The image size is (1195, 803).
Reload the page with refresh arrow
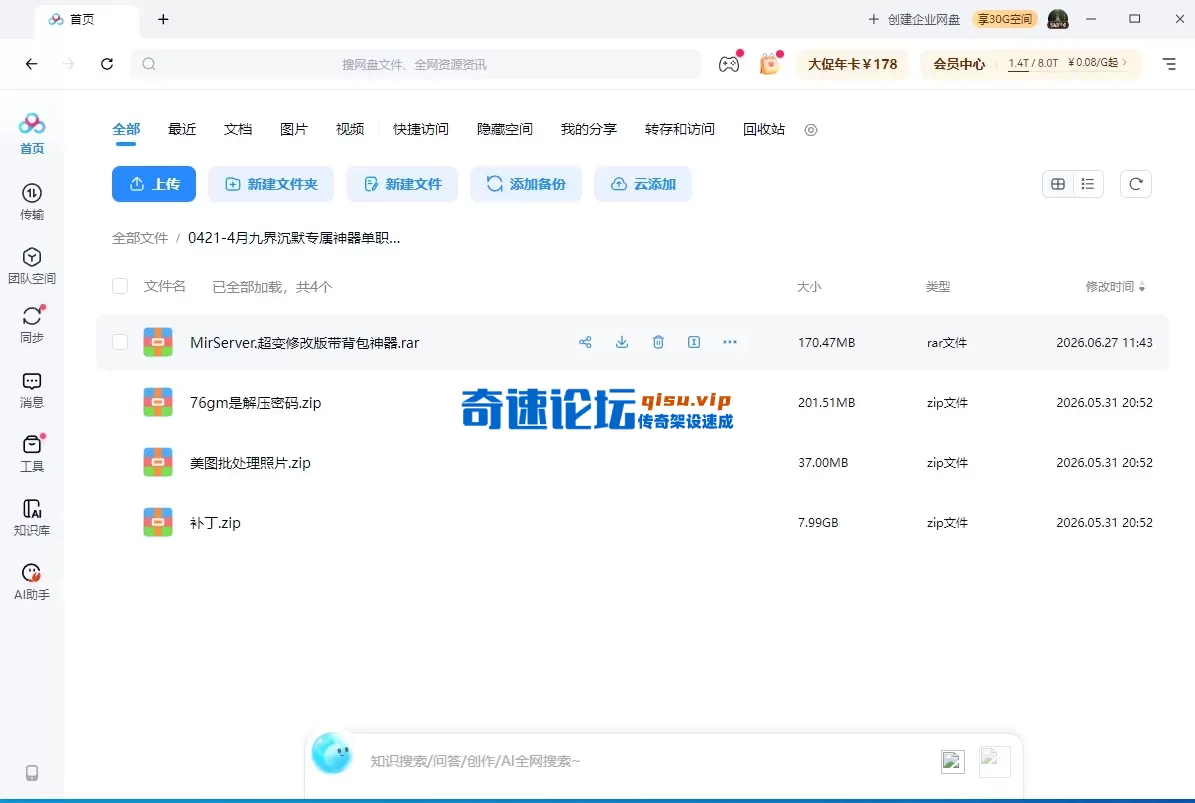coord(107,64)
